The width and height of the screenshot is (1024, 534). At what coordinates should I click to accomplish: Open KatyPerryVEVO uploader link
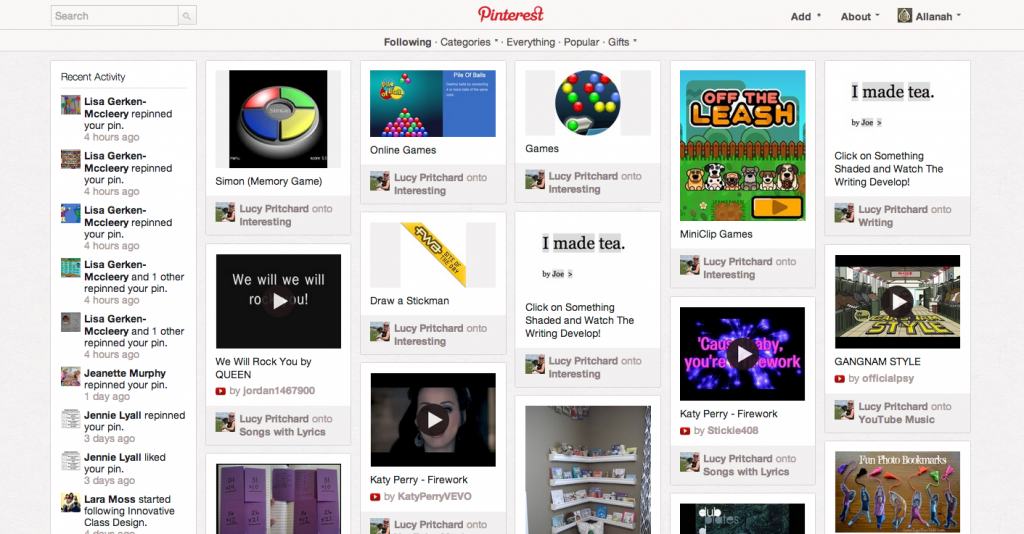434,496
